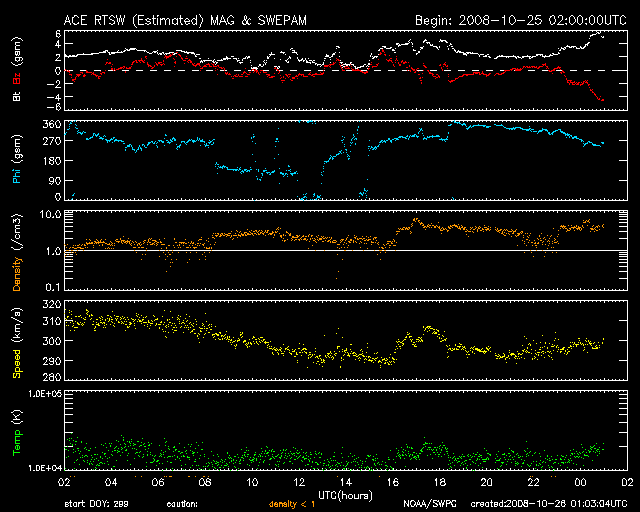Viewport: 640px width, 512px height.
Task: Click the 'UTC(hours)' x-axis label
Action: (x=345, y=496)
